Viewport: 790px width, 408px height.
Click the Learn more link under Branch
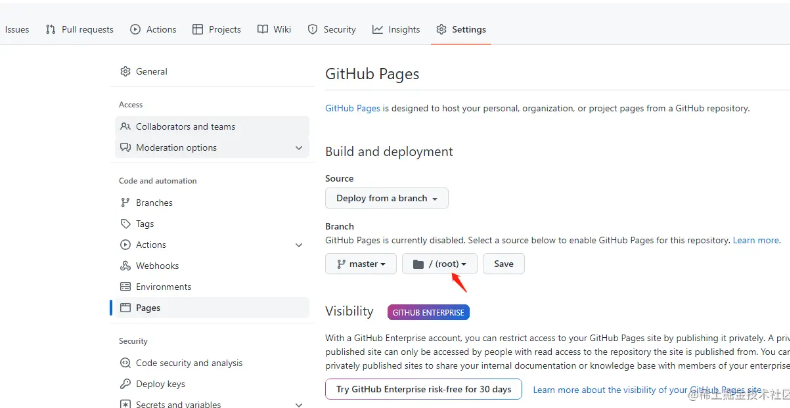coord(757,240)
